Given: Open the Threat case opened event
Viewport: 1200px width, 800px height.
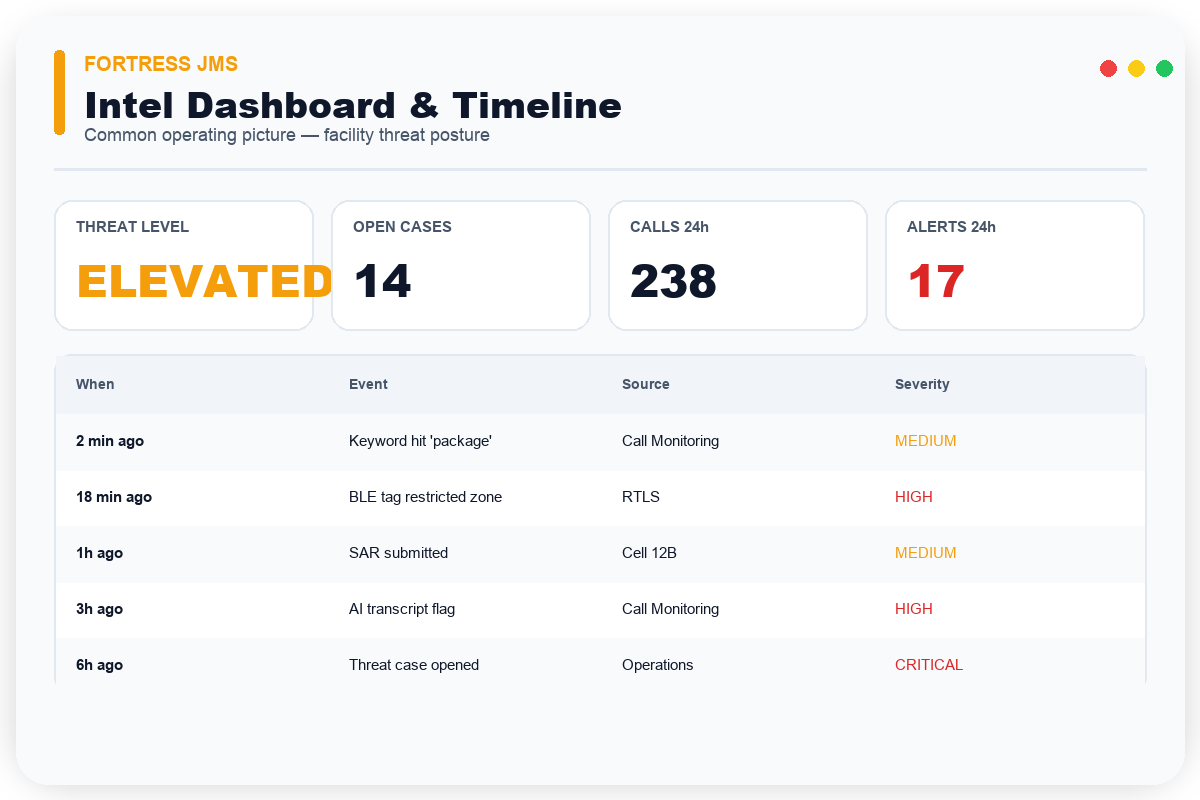Looking at the screenshot, I should 414,665.
